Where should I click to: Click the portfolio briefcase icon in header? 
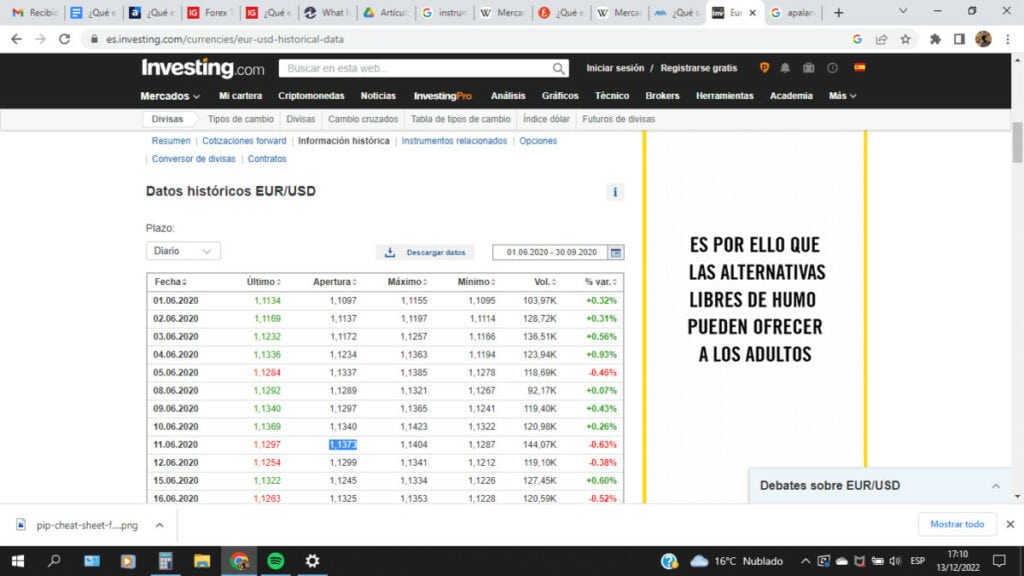pos(808,67)
